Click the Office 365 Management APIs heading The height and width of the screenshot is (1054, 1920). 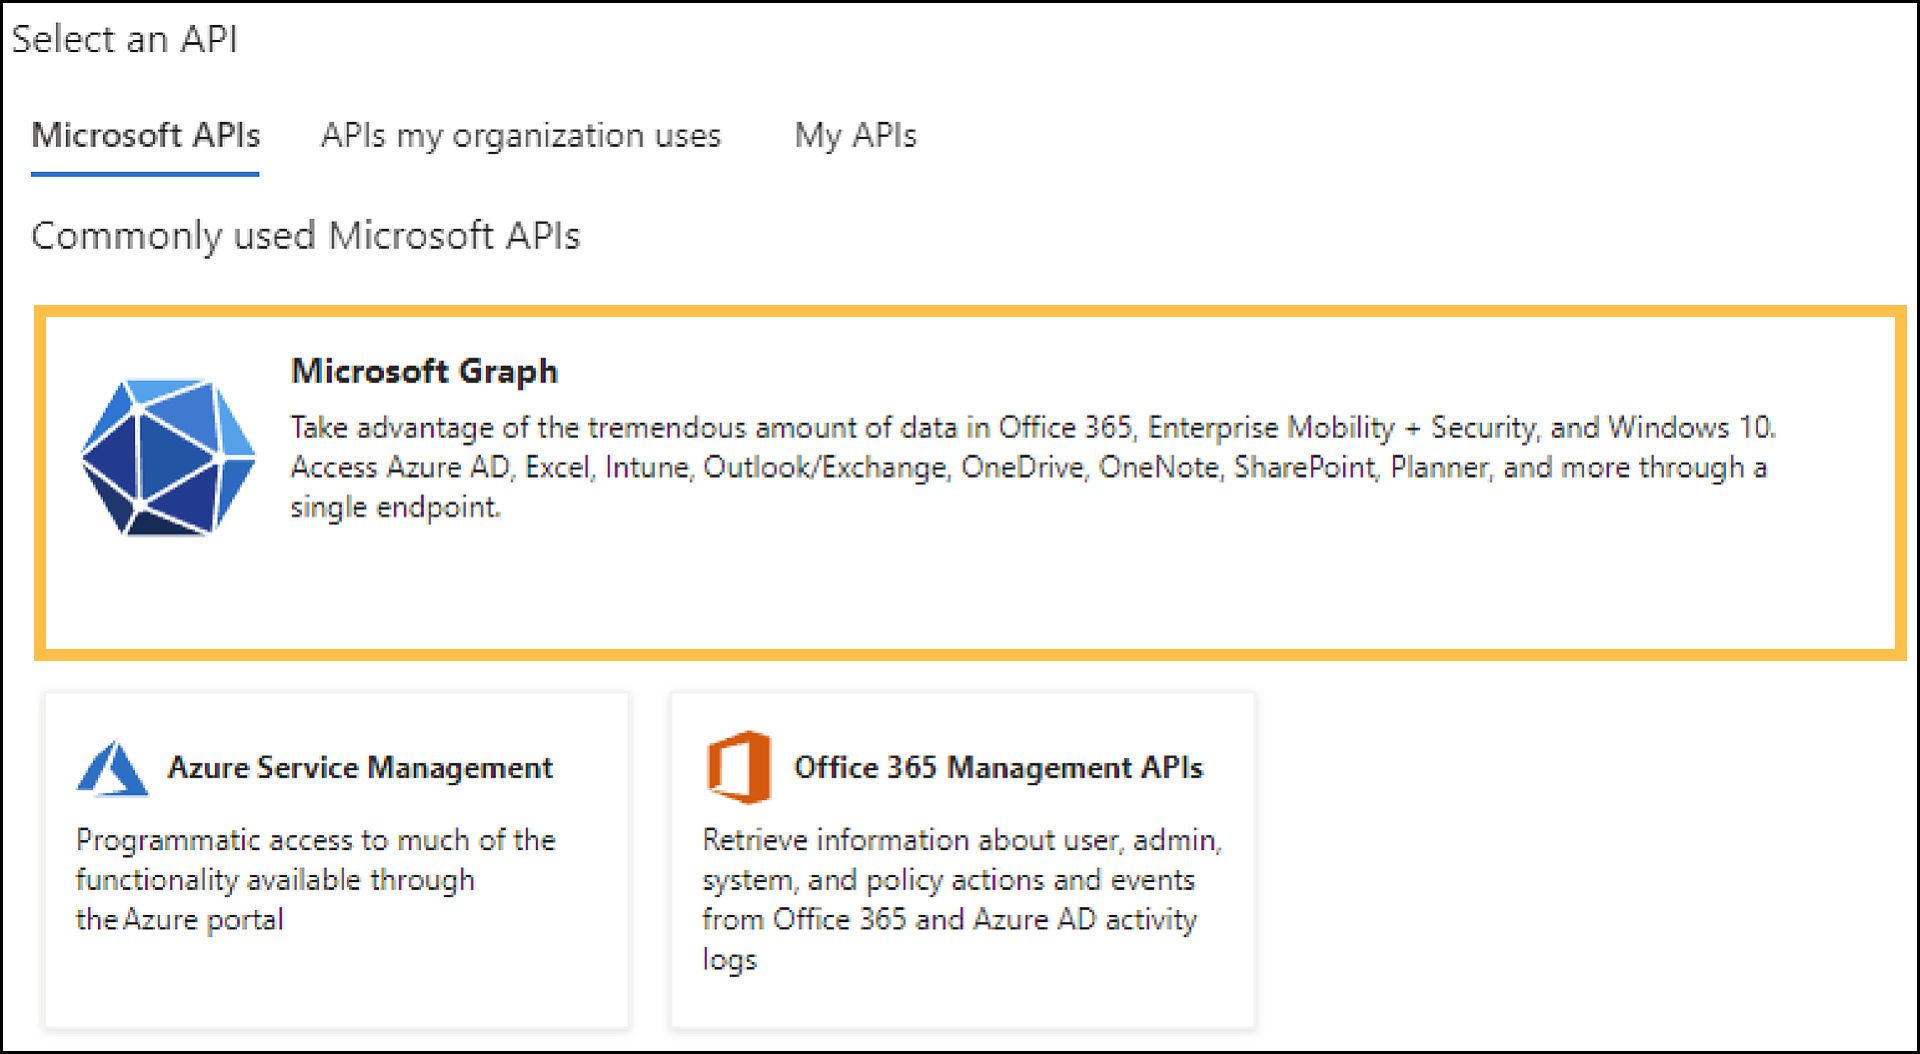[999, 768]
